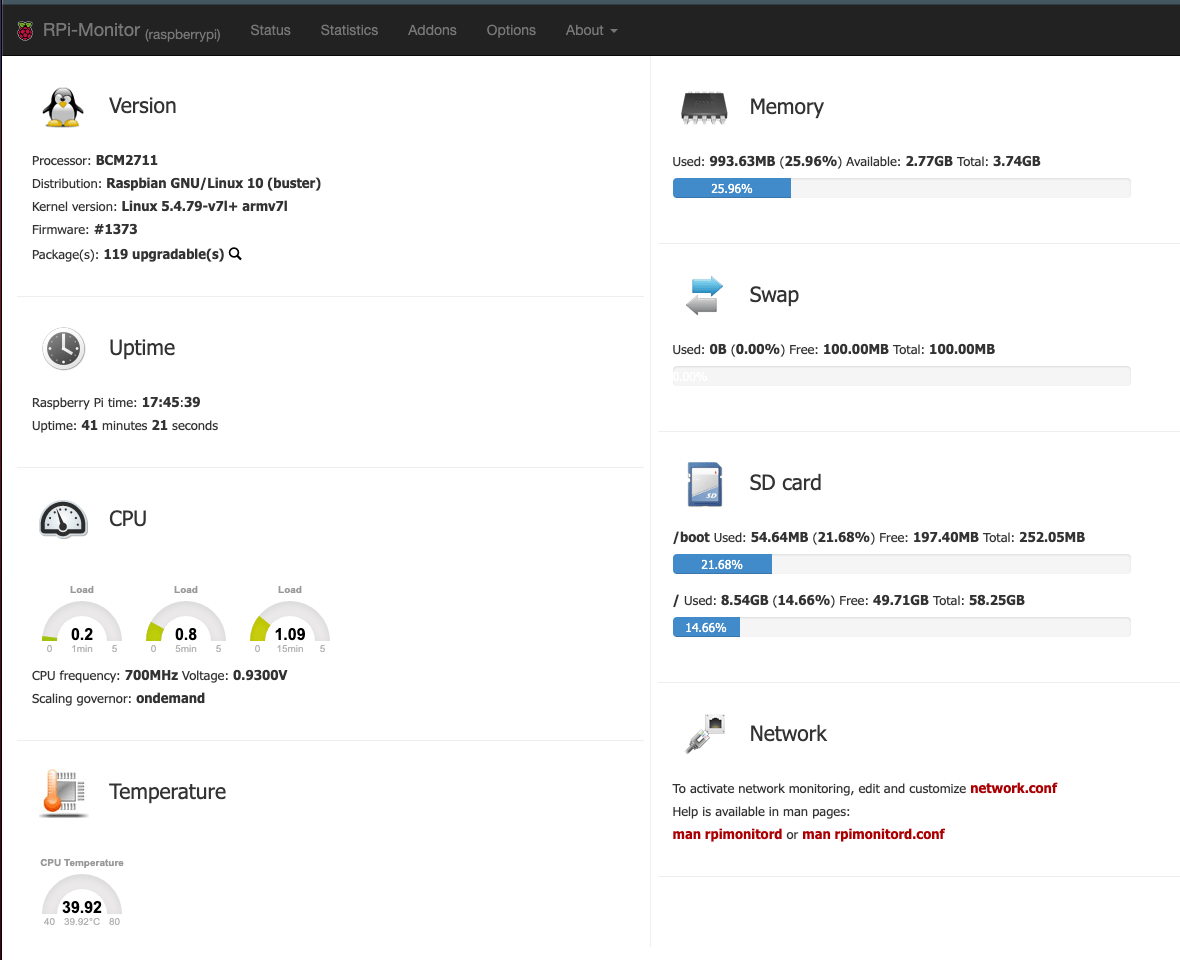Show upgradable packages via magnifier icon

tap(236, 254)
